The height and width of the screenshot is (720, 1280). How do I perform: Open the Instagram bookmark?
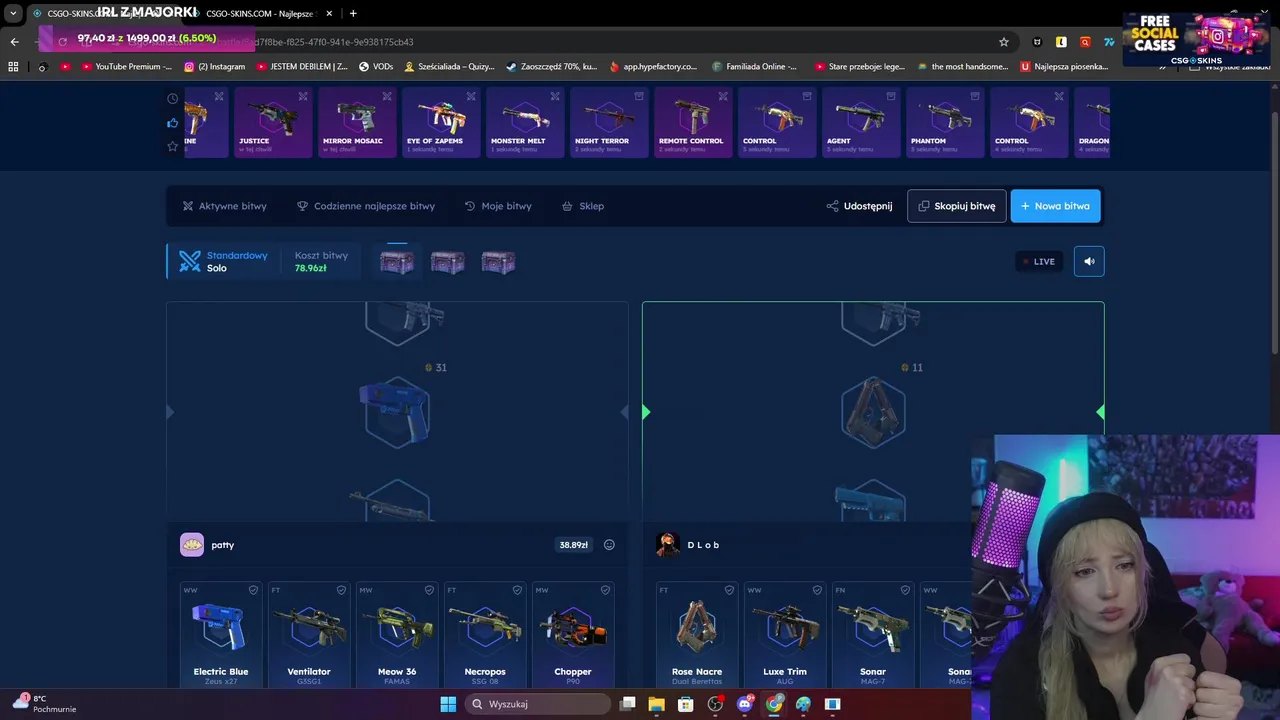coord(214,67)
